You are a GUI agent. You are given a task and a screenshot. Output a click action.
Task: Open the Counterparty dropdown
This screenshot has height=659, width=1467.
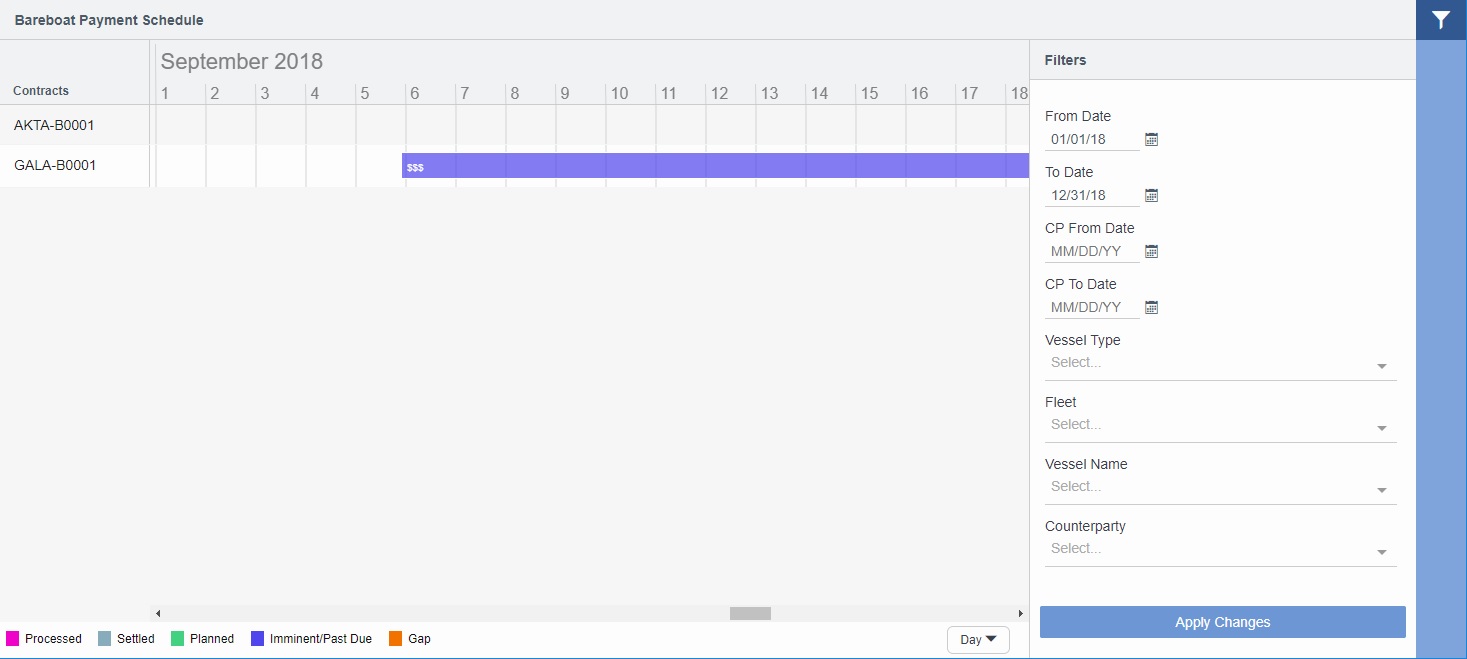click(x=1383, y=552)
